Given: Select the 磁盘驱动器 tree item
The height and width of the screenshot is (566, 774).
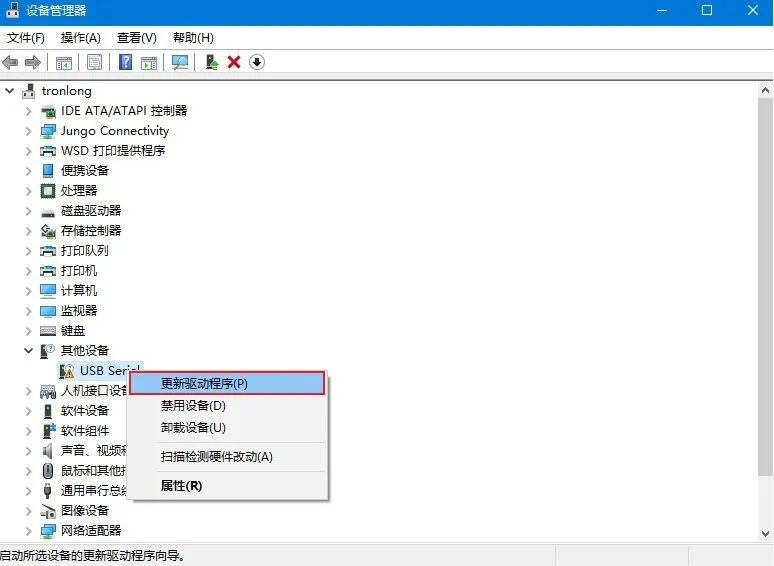Looking at the screenshot, I should click(x=91, y=211).
